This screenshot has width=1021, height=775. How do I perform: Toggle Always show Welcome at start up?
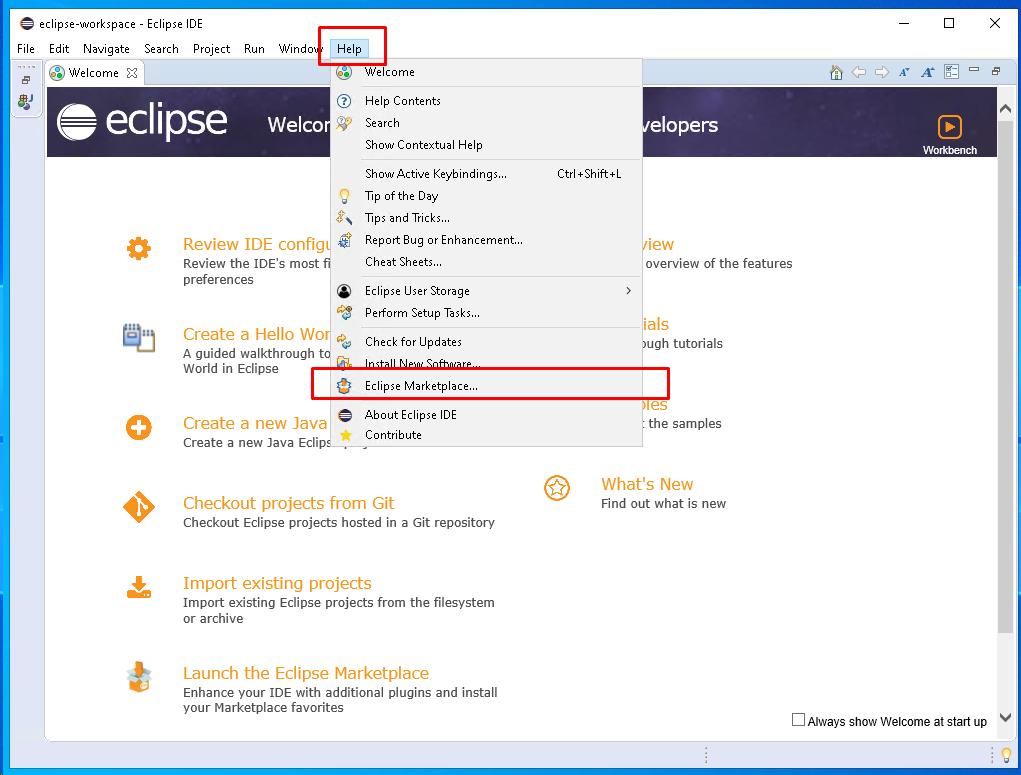pos(798,720)
